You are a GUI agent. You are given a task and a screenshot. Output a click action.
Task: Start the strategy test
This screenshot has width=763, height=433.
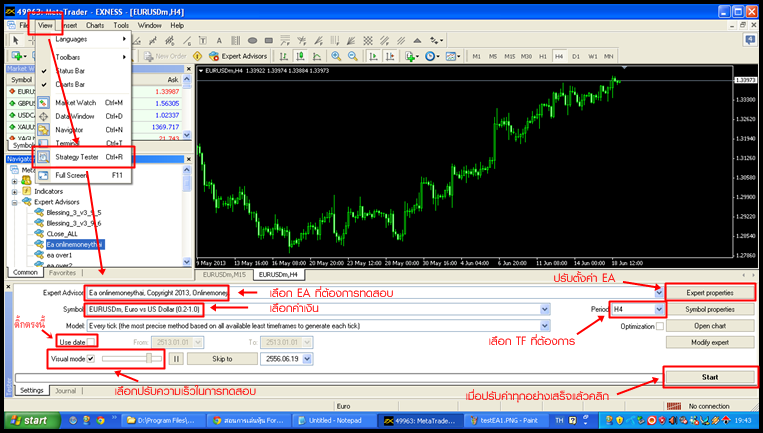point(710,377)
